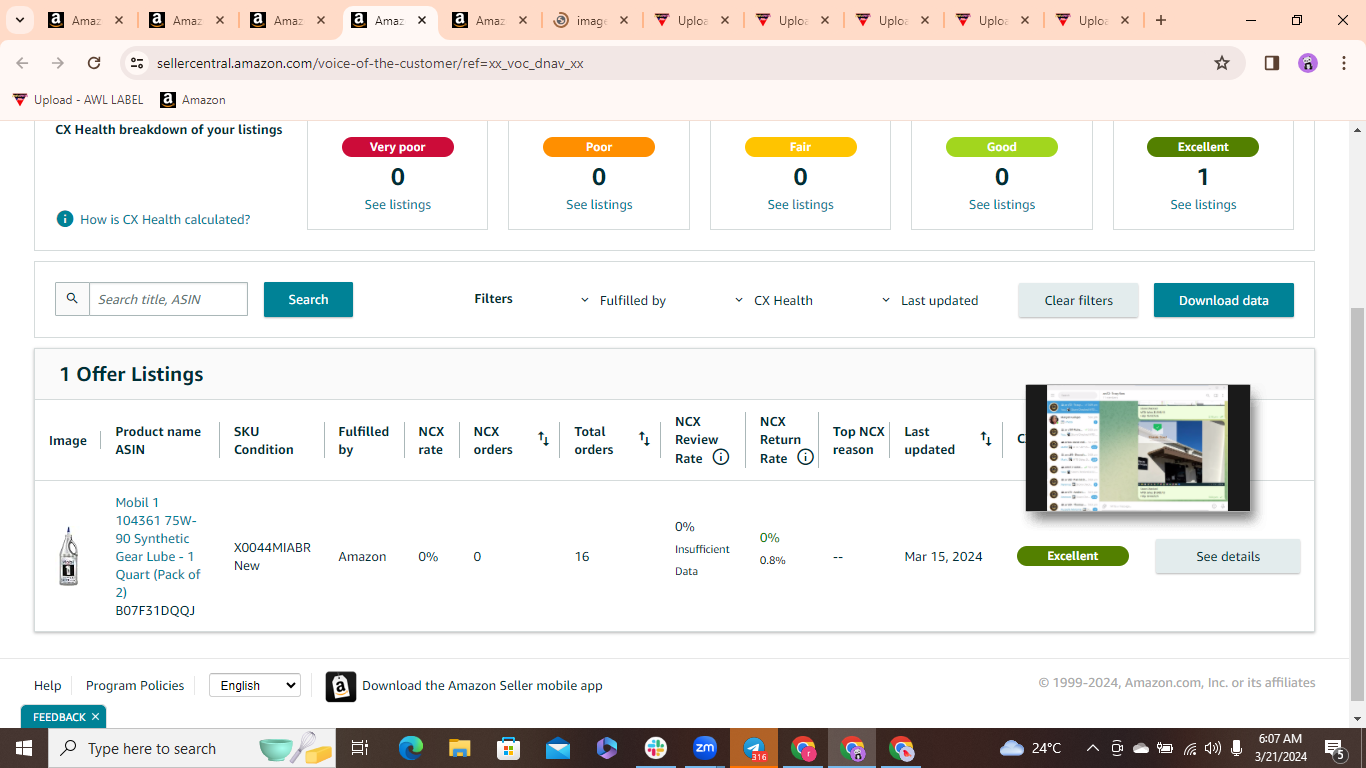
Task: See listings under Fair
Action: 800,204
